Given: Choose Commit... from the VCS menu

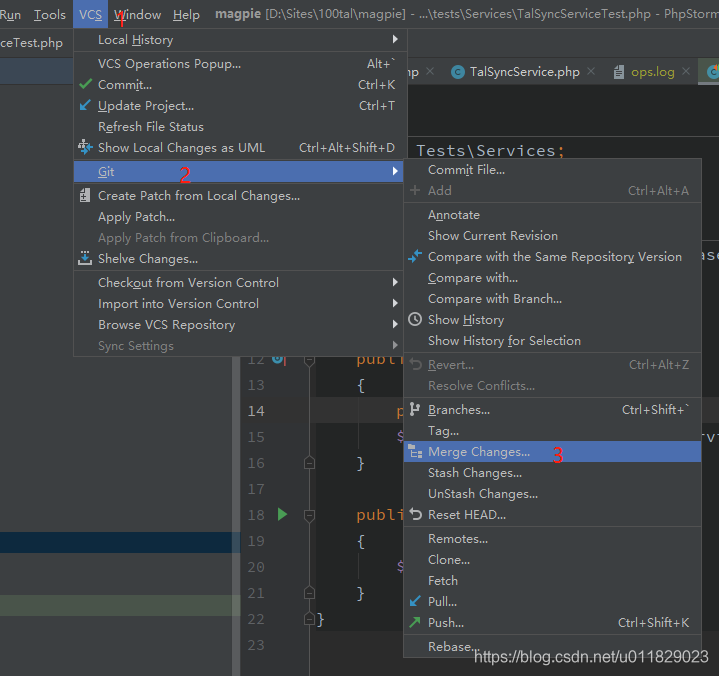Looking at the screenshot, I should pyautogui.click(x=238, y=84).
